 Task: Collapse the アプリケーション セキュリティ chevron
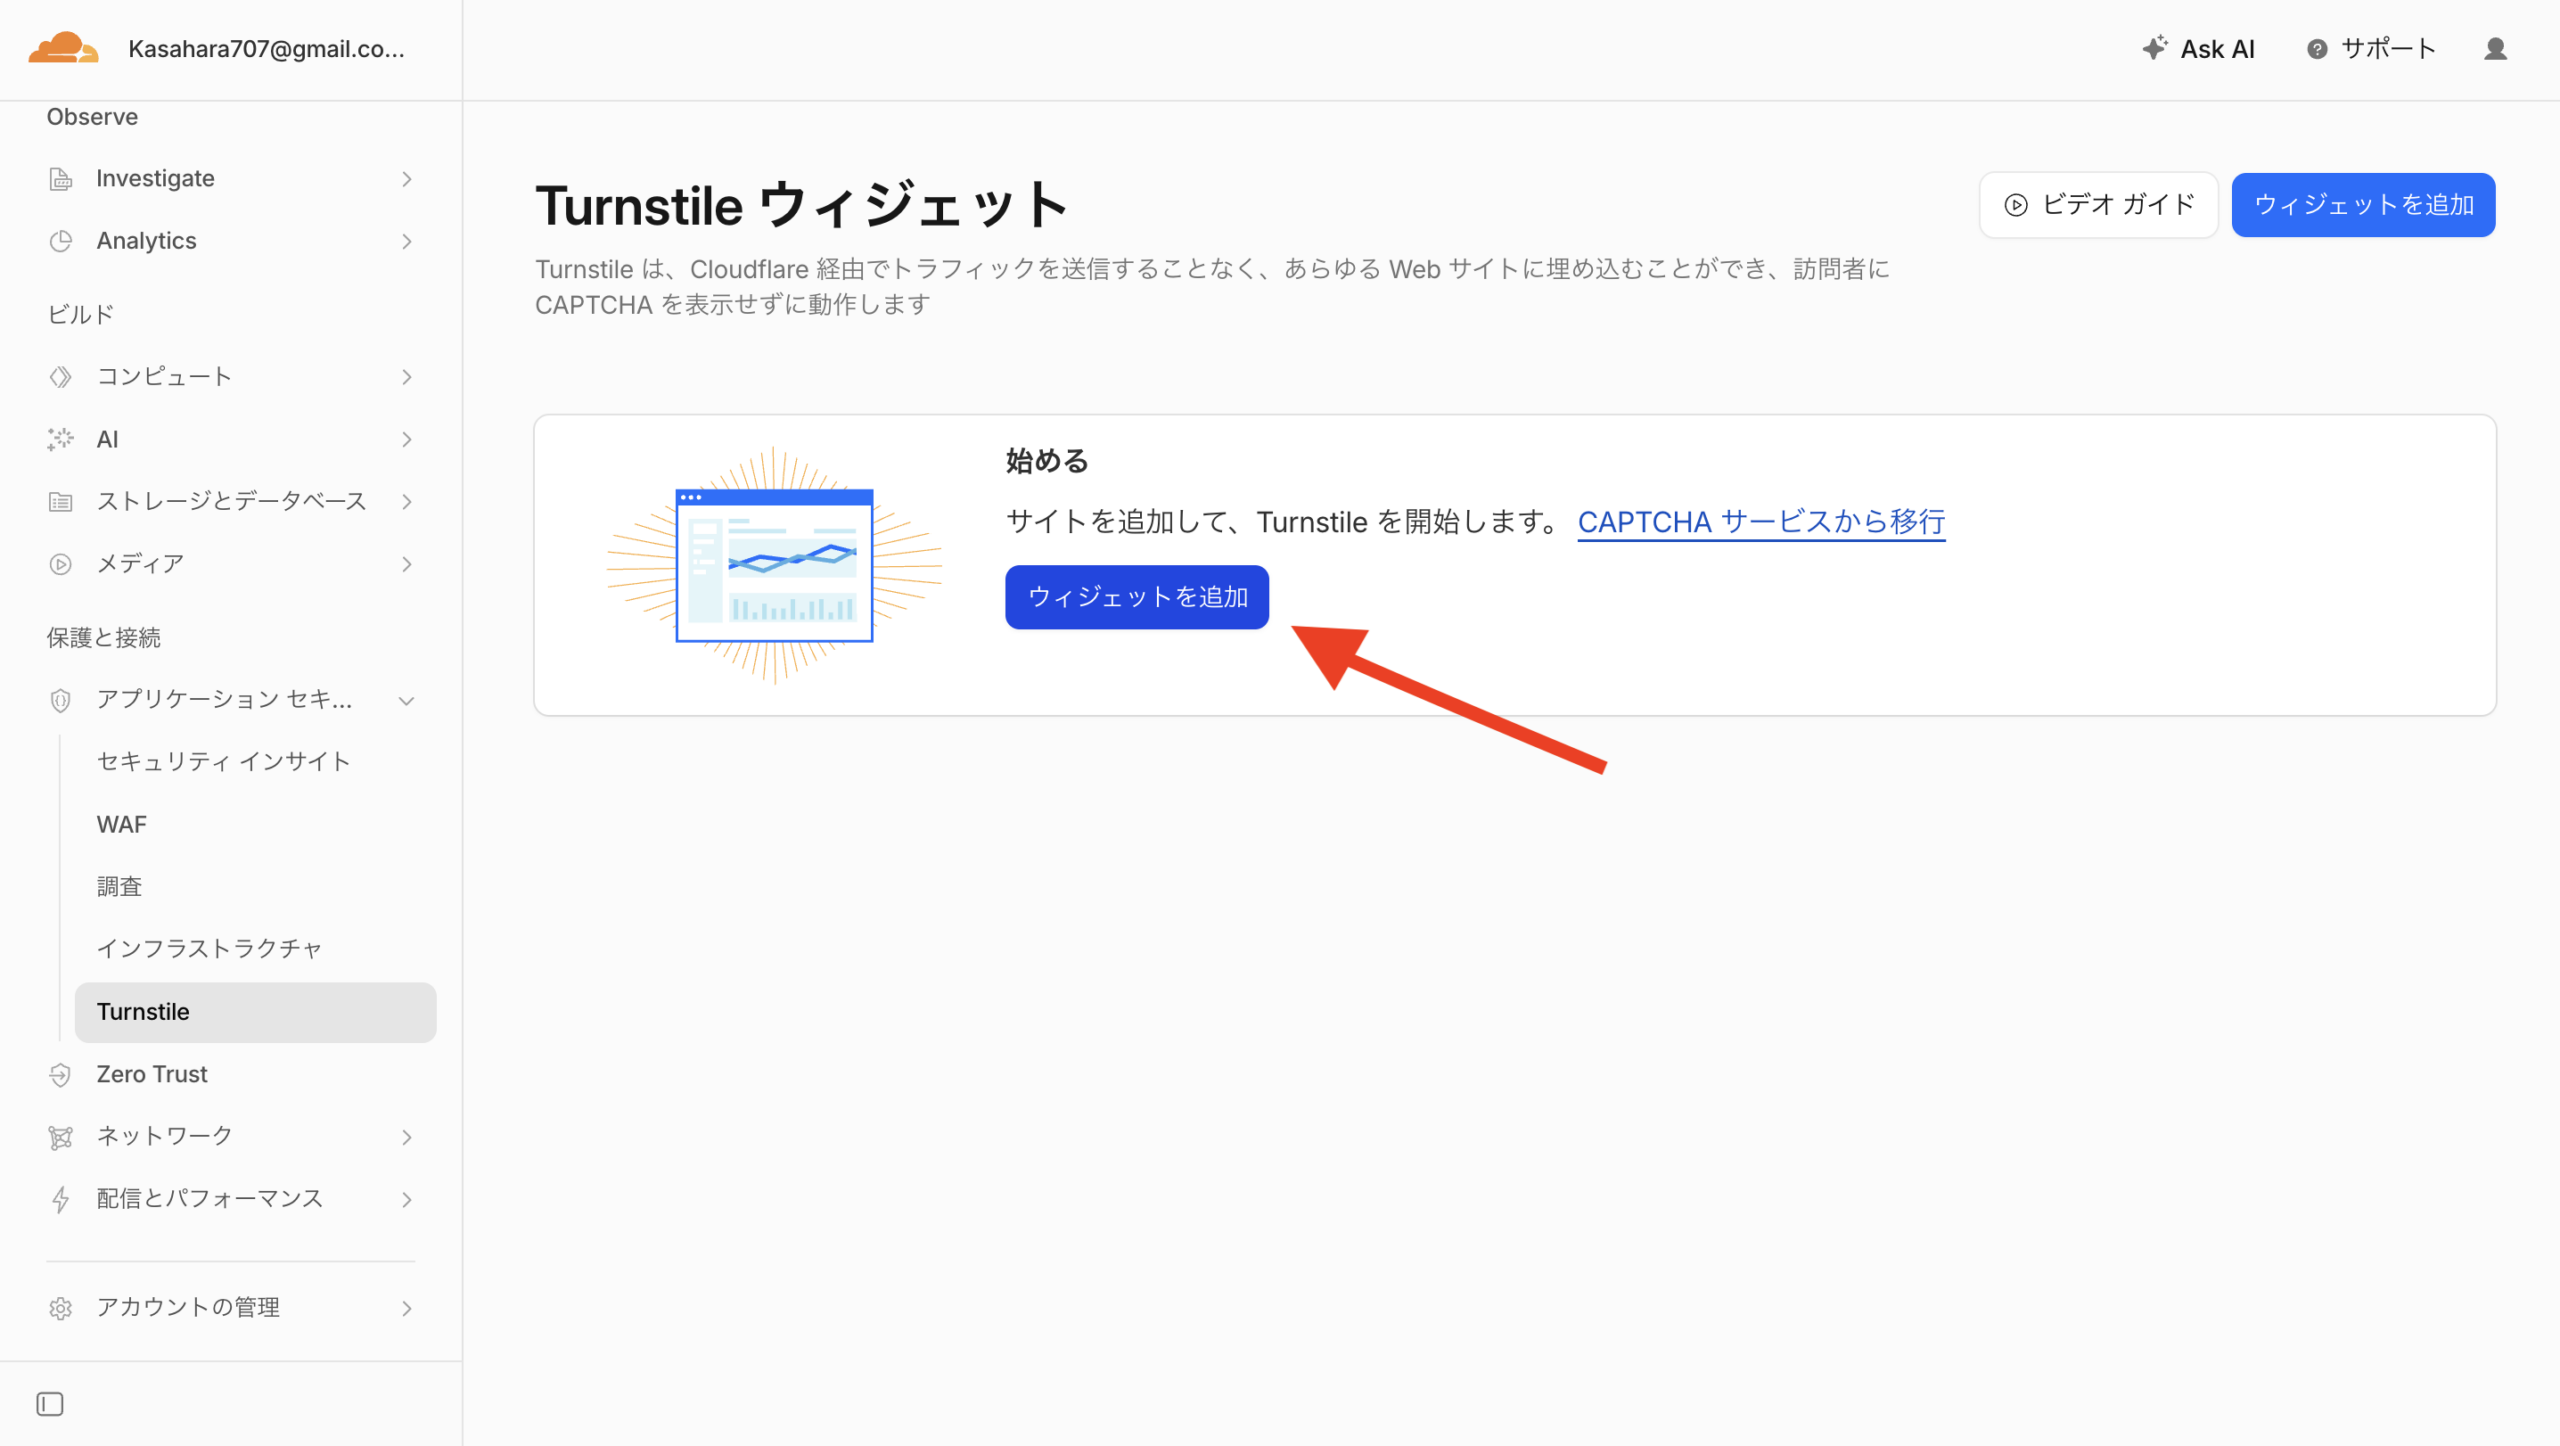(407, 700)
